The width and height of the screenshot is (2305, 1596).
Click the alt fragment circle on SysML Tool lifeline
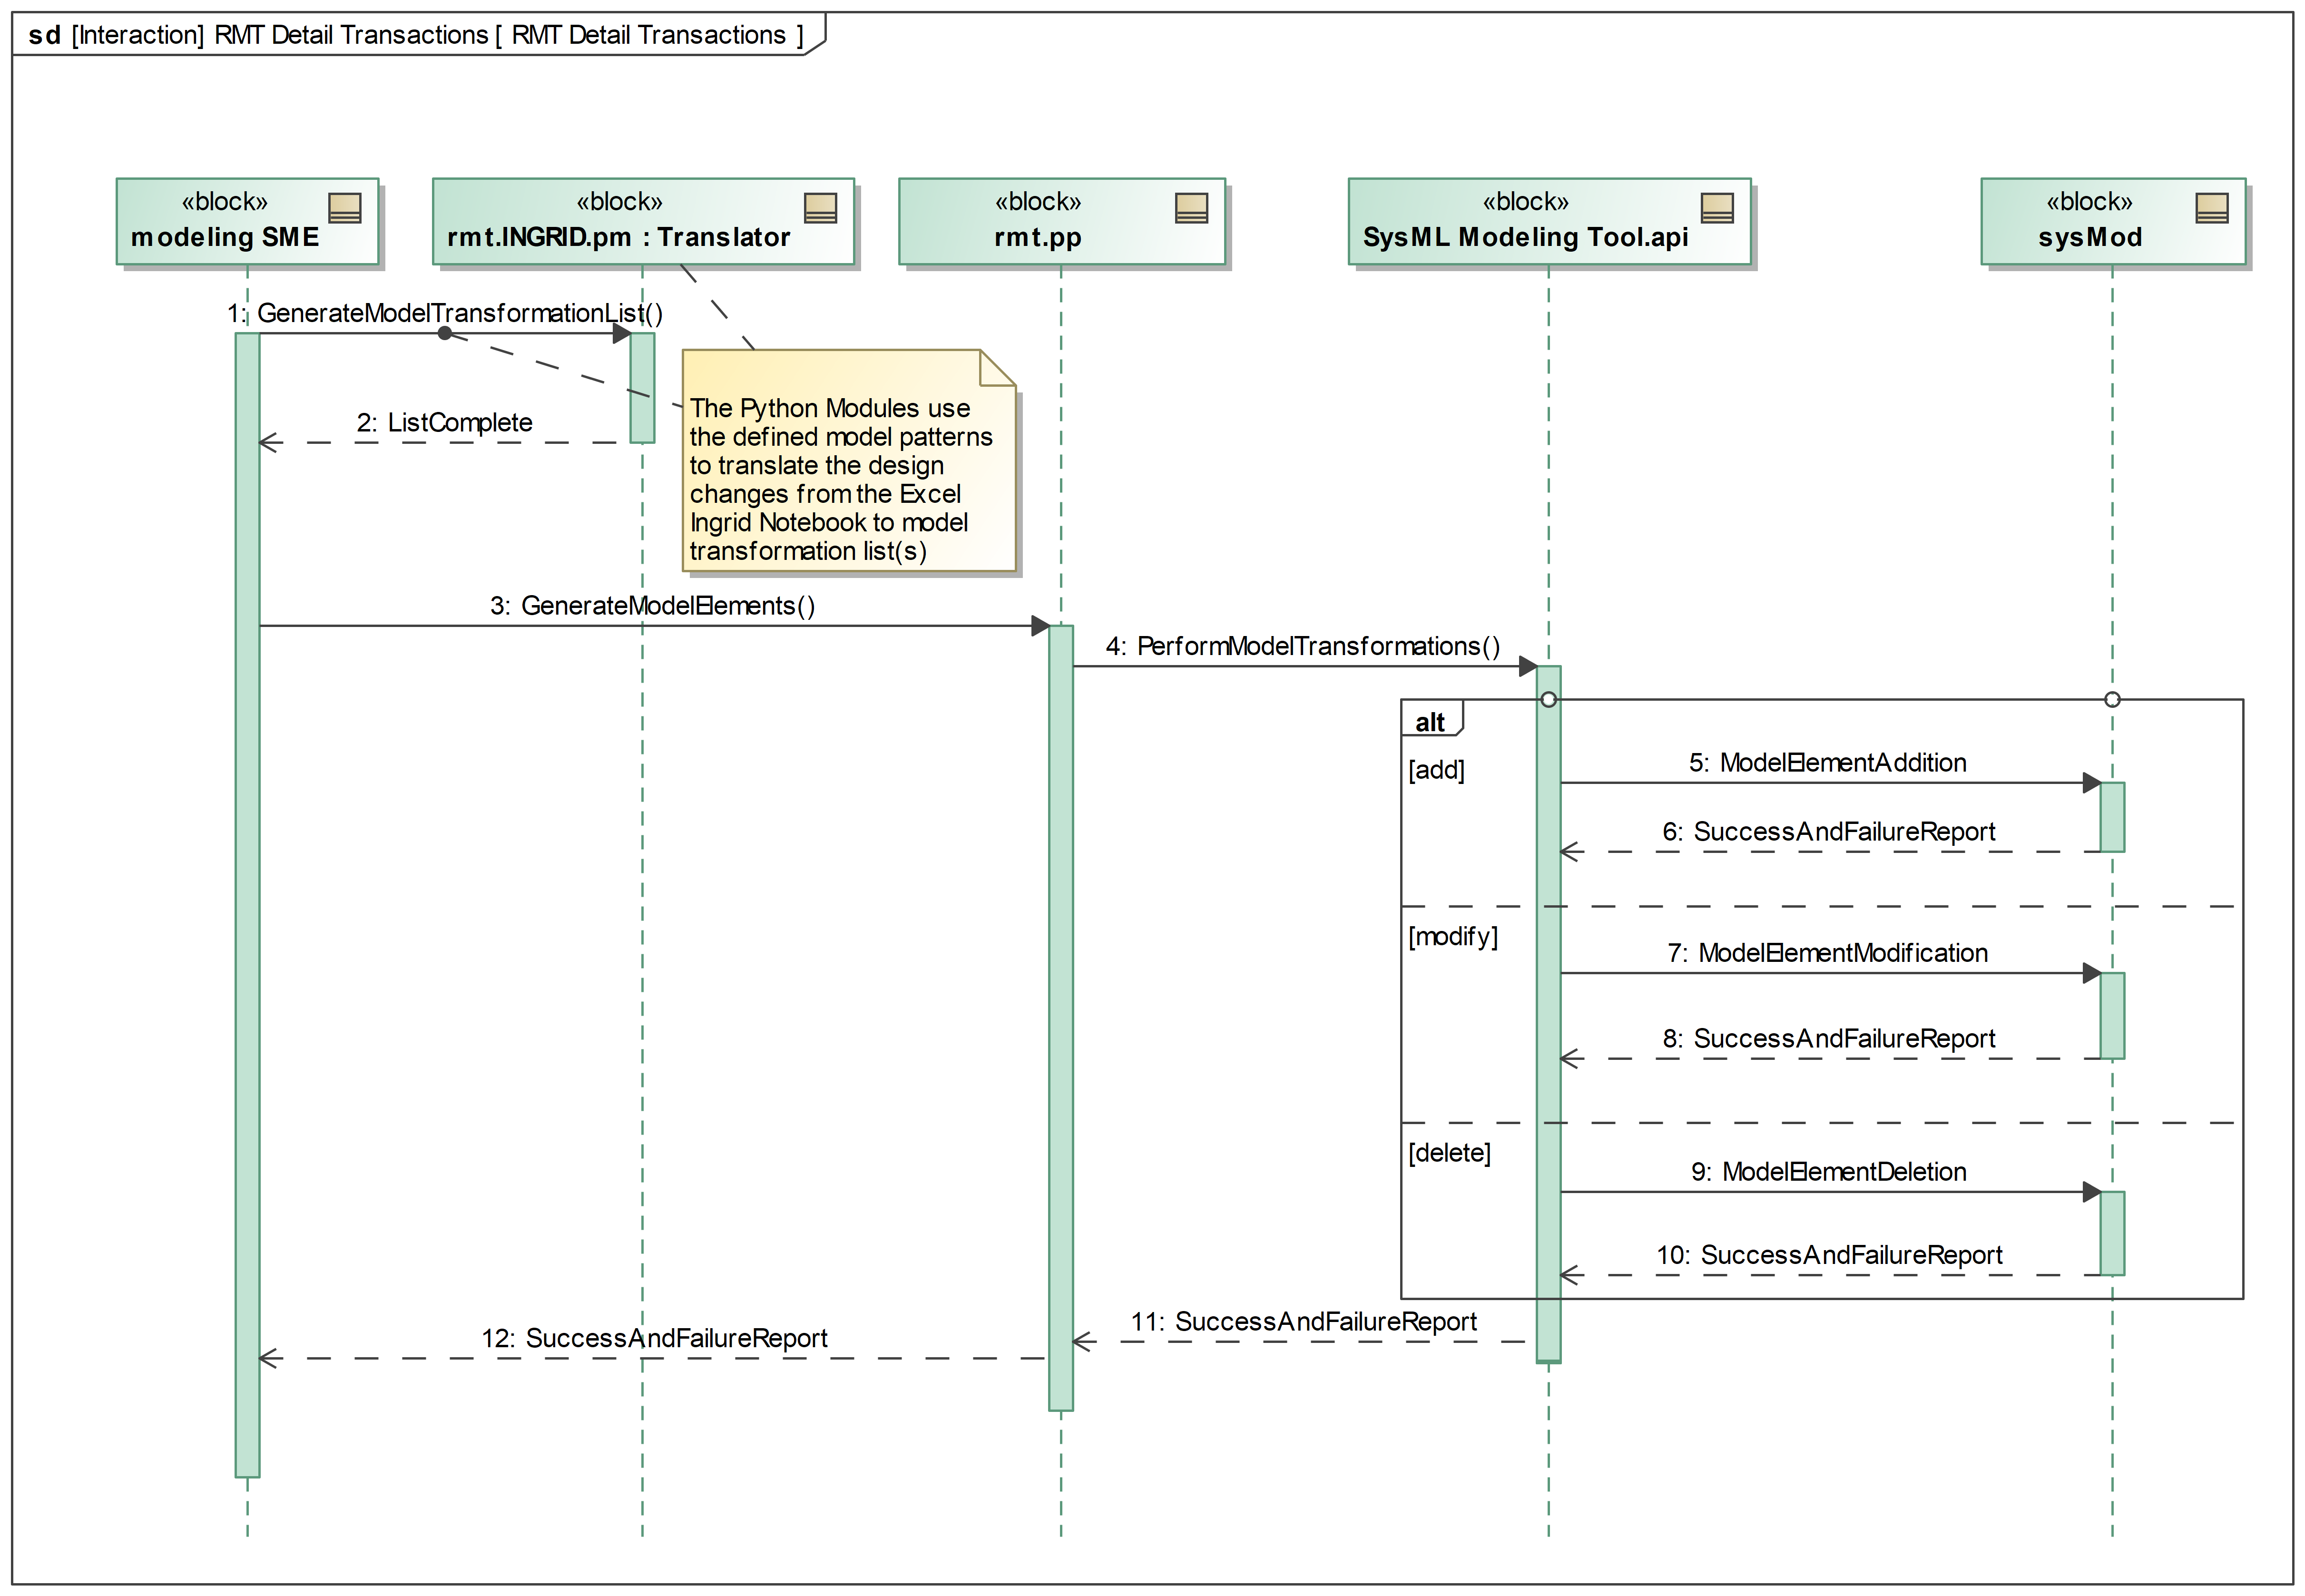[x=1548, y=700]
